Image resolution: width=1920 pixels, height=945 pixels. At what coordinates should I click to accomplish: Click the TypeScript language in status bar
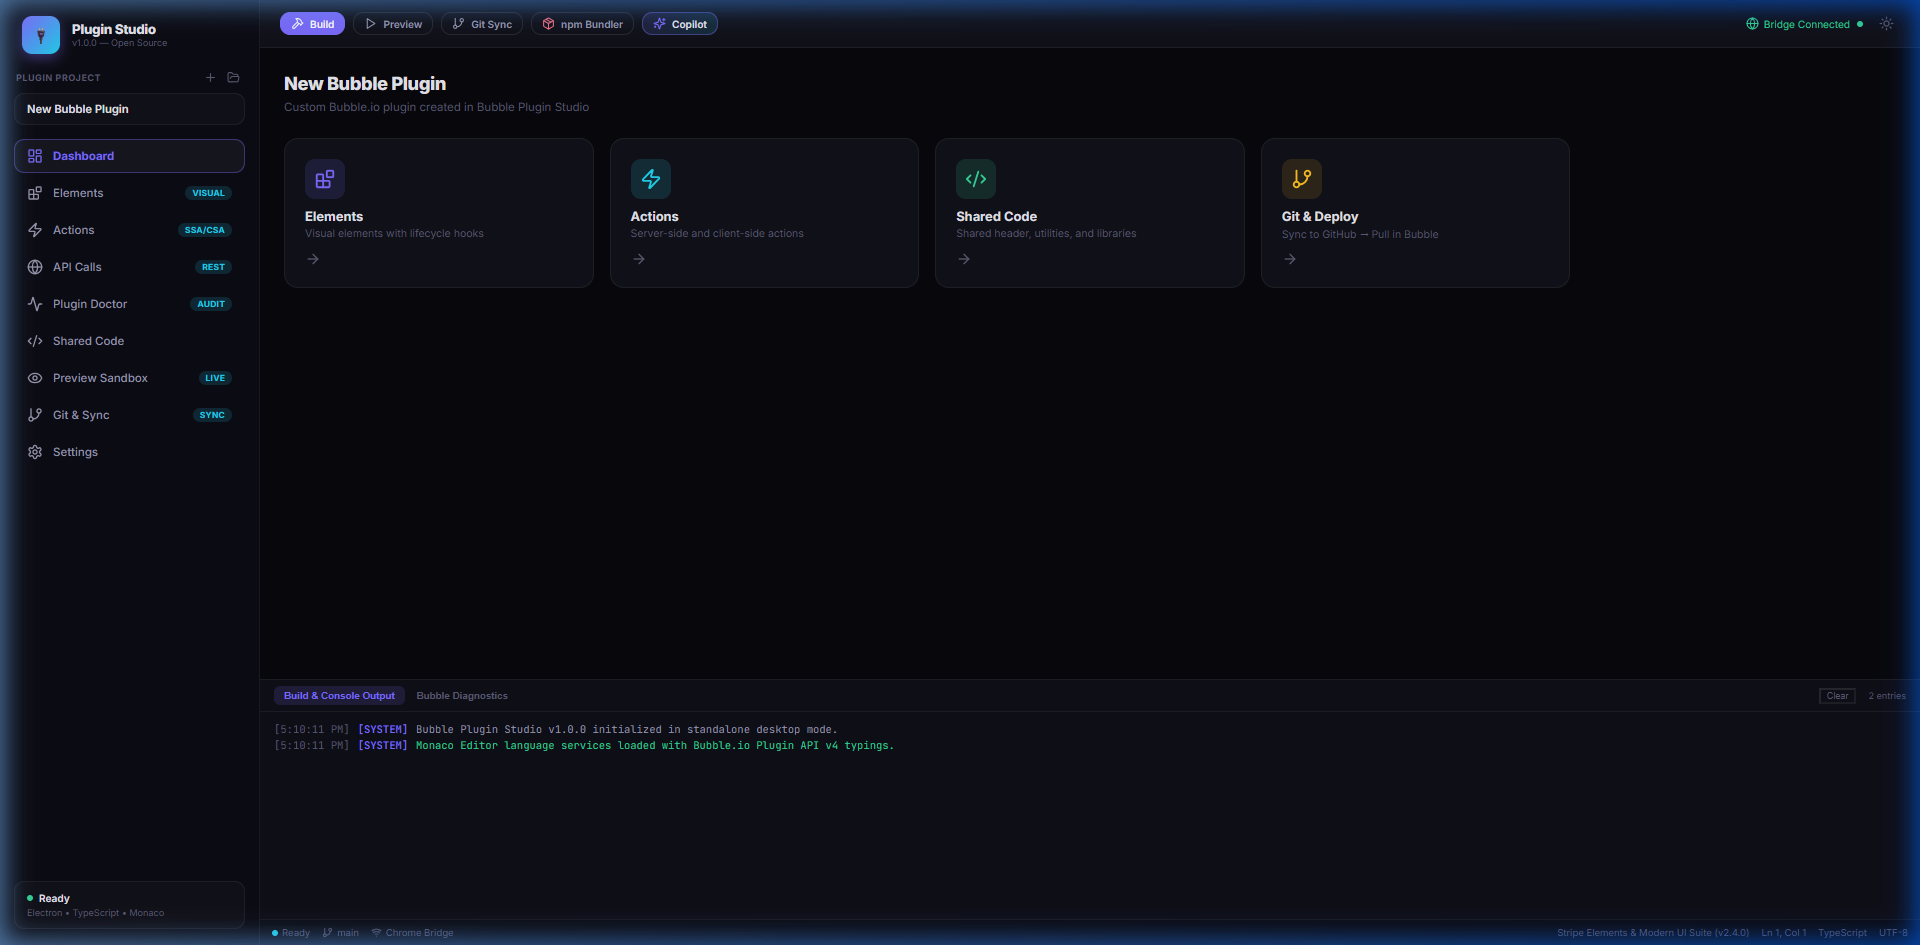tap(1842, 933)
